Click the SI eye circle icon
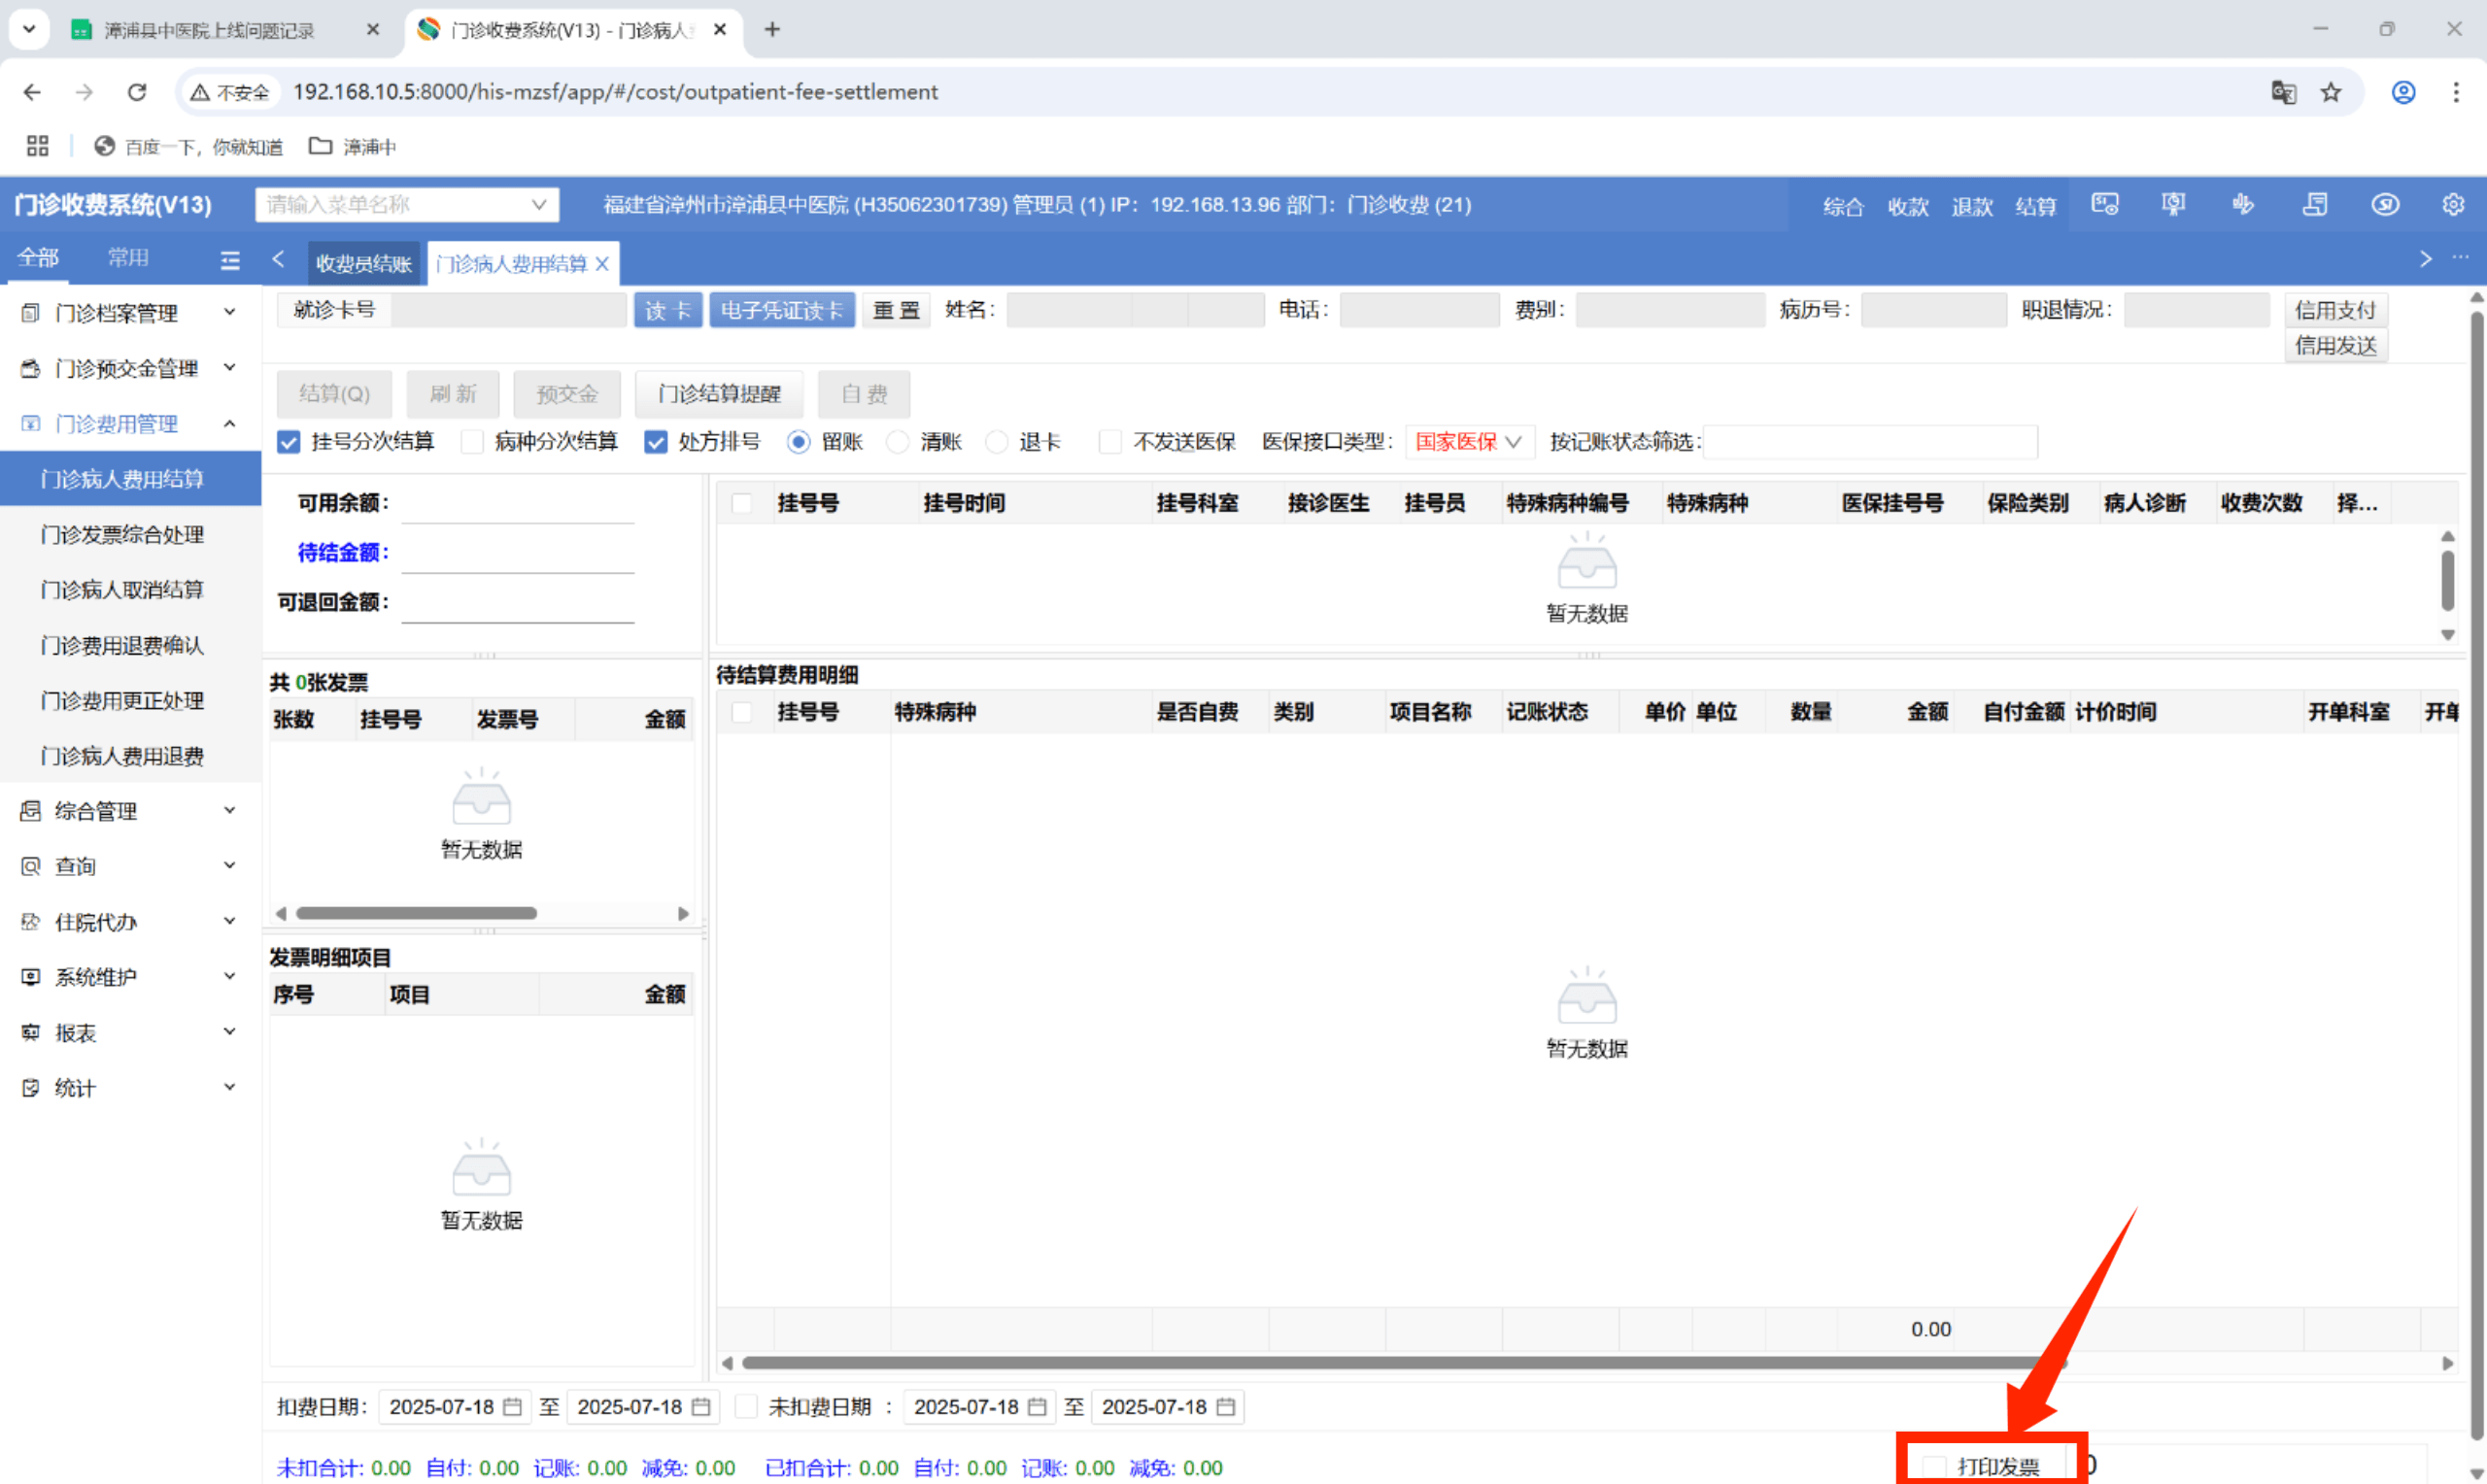Image resolution: width=2487 pixels, height=1484 pixels. coord(2384,205)
